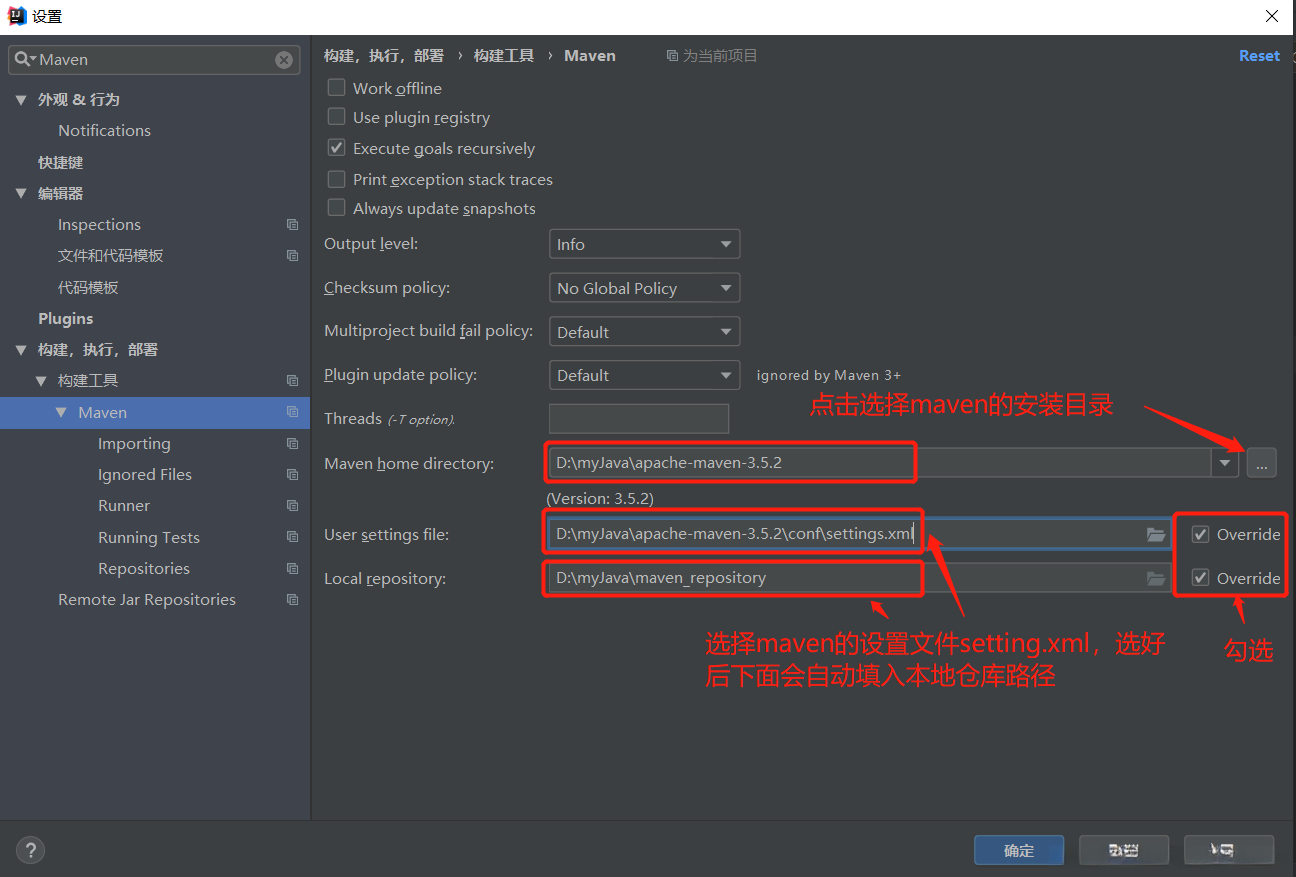Click the Cancel button right of 确定
The height and width of the screenshot is (877, 1296).
coord(1124,850)
